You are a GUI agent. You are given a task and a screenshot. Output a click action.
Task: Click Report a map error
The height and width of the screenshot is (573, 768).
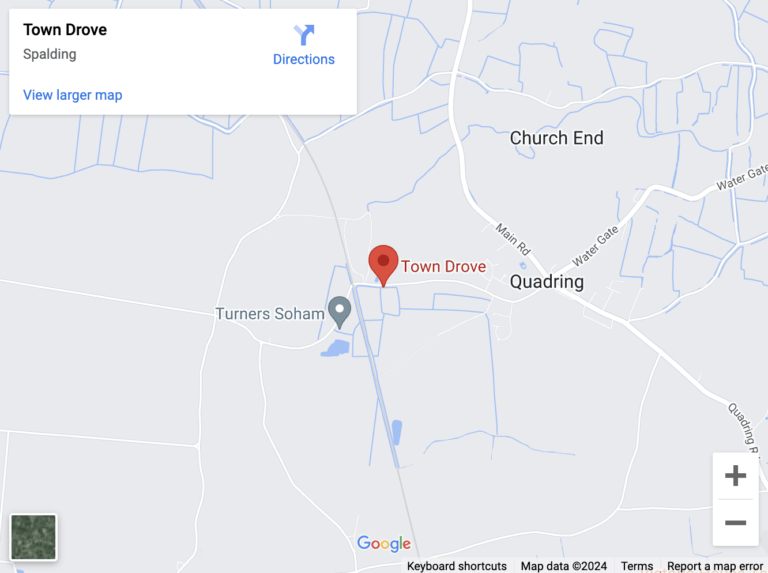click(x=715, y=566)
